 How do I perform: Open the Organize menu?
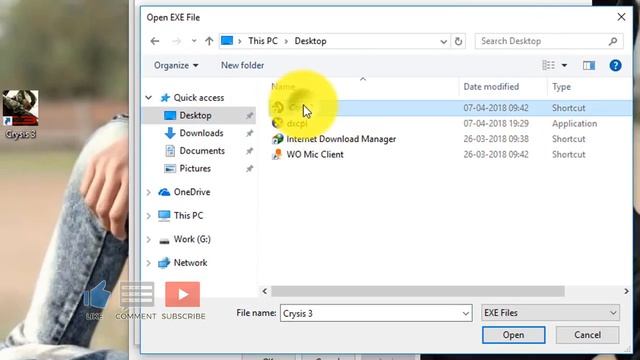176,65
